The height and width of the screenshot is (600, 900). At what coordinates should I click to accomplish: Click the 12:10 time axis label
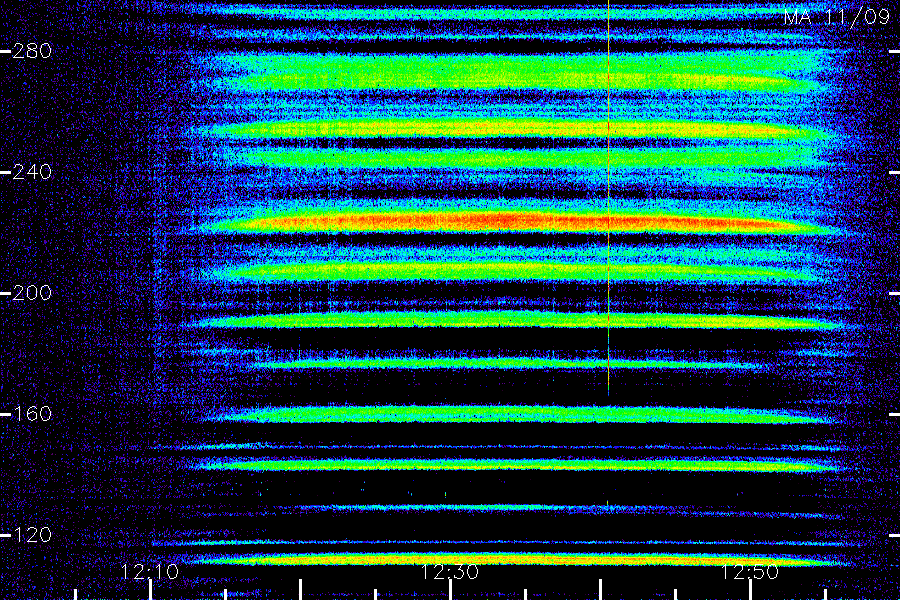click(x=150, y=572)
